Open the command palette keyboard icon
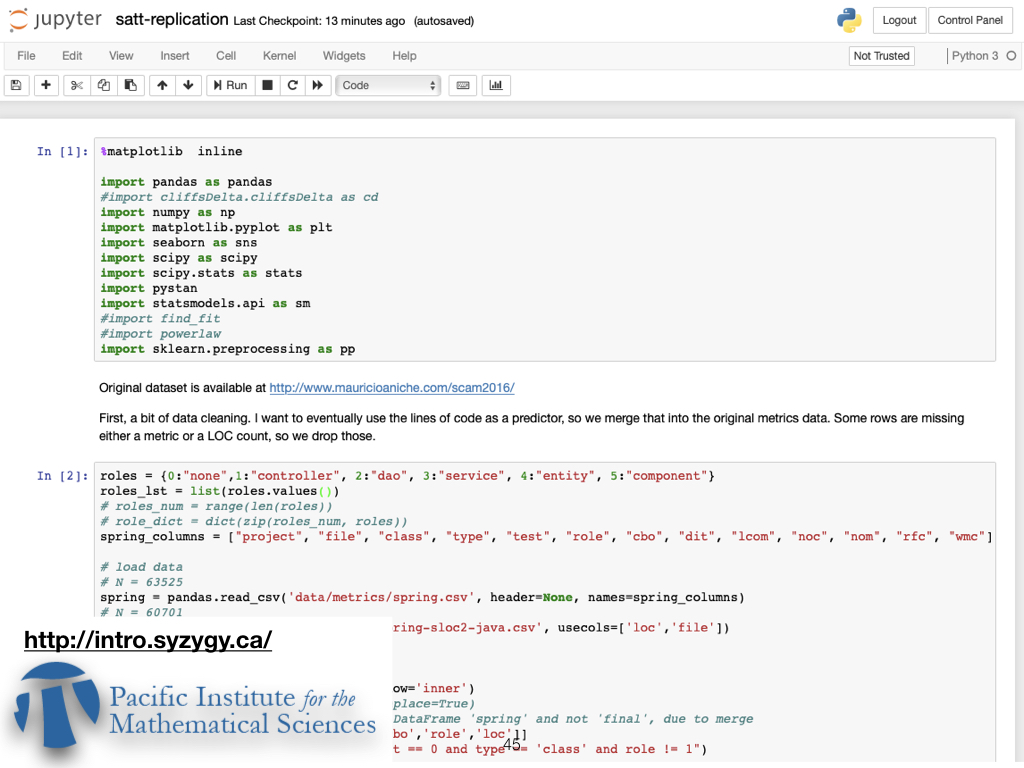1024x768 pixels. pos(462,86)
